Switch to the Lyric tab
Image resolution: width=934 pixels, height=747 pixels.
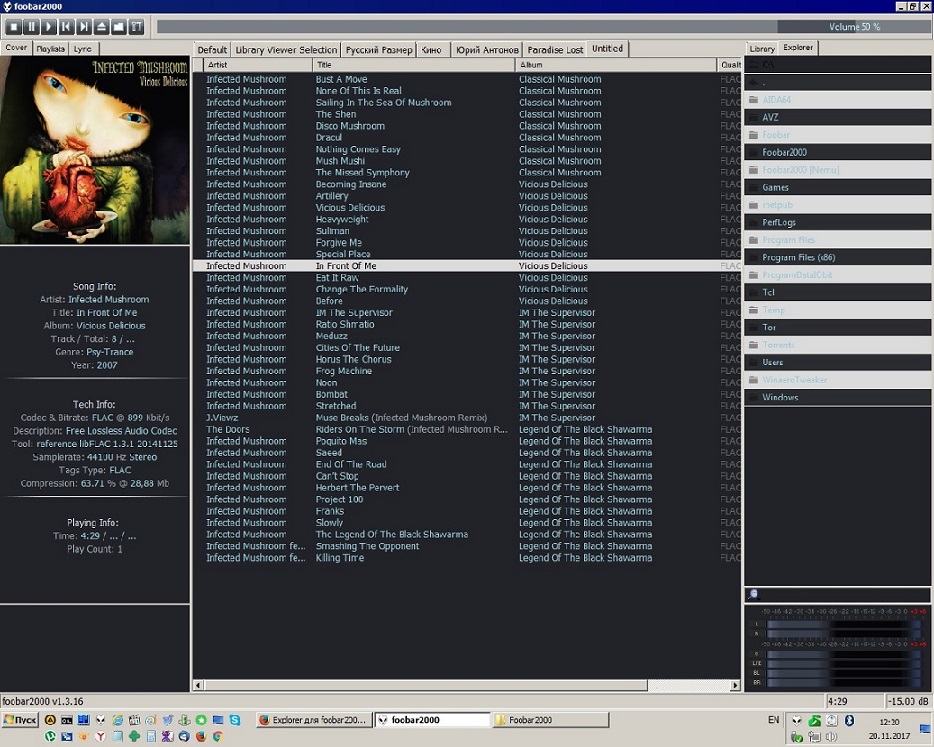pos(83,48)
